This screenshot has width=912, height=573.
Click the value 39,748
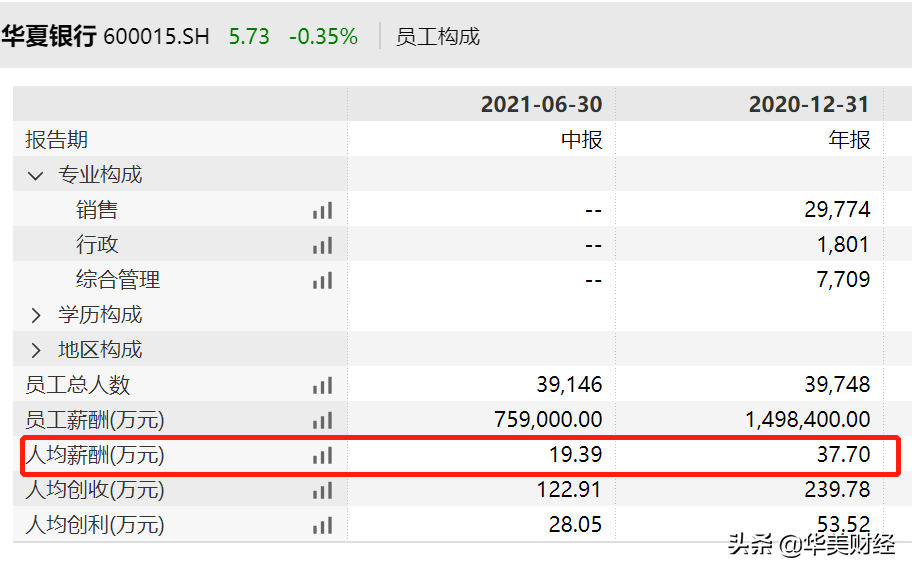(838, 385)
